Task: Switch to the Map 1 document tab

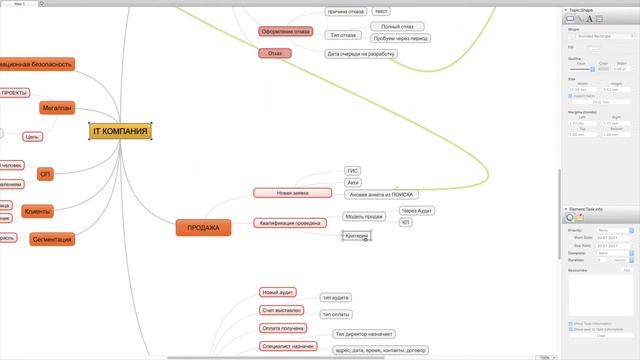Action: coord(19,3)
